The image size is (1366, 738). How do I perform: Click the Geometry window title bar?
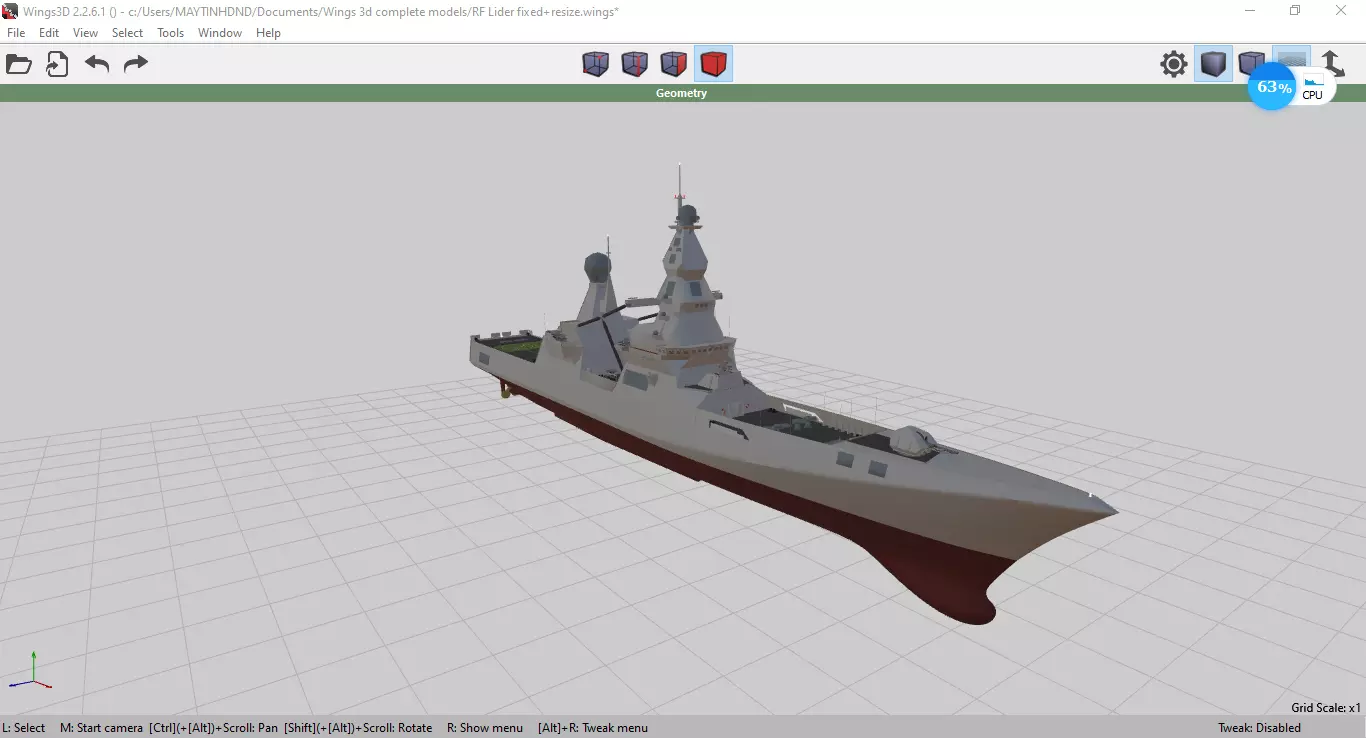point(682,93)
